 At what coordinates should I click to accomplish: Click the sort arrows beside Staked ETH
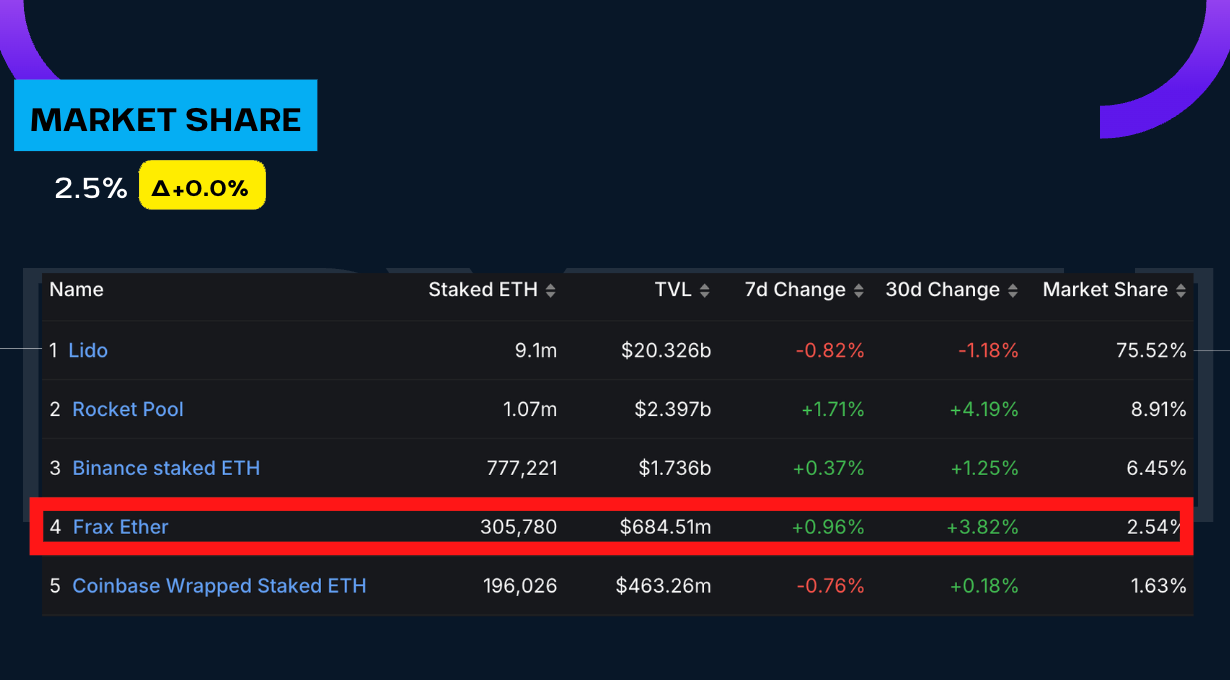coord(551,291)
